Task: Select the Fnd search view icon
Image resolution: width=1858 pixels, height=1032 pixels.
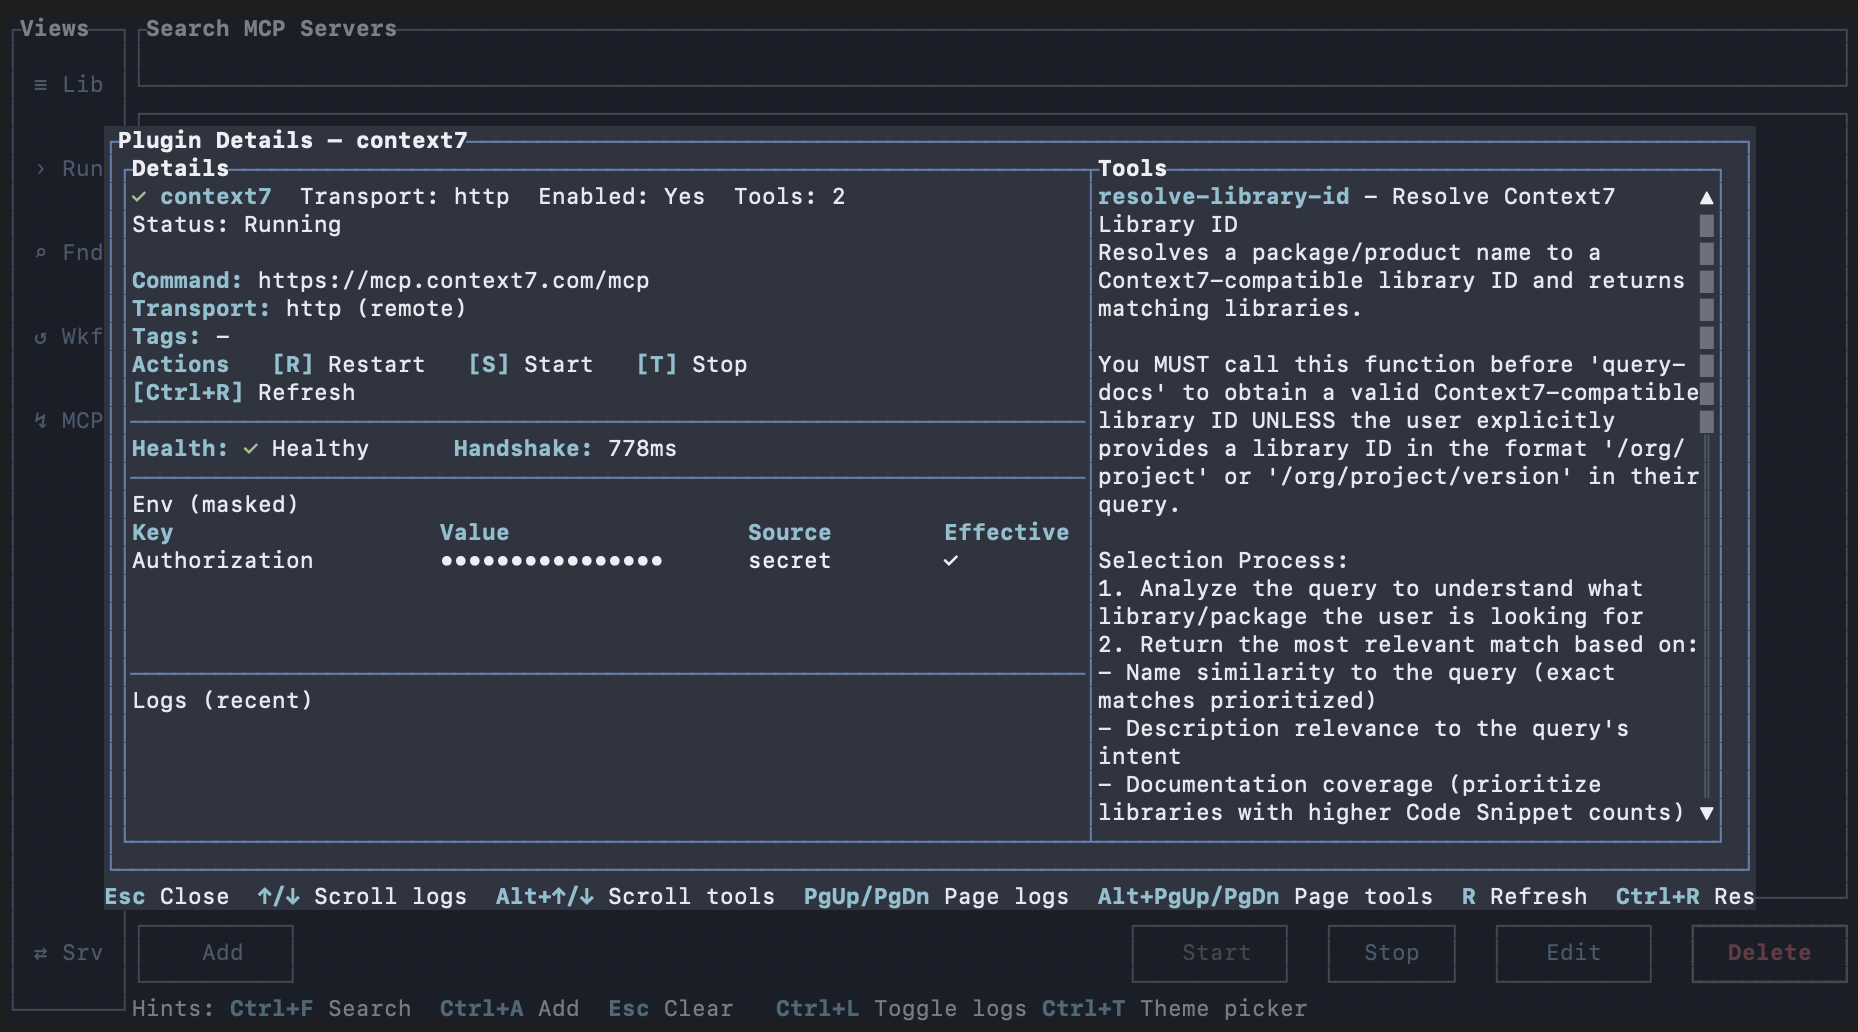Action: (x=40, y=252)
